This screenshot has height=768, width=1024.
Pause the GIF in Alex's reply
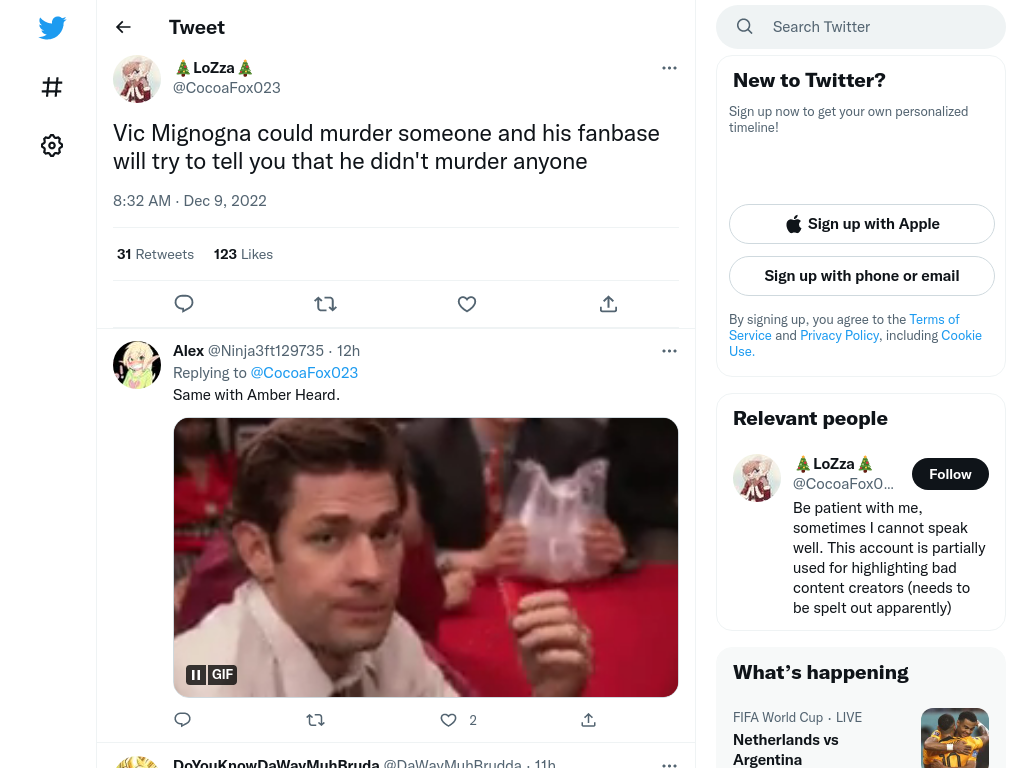pos(195,675)
